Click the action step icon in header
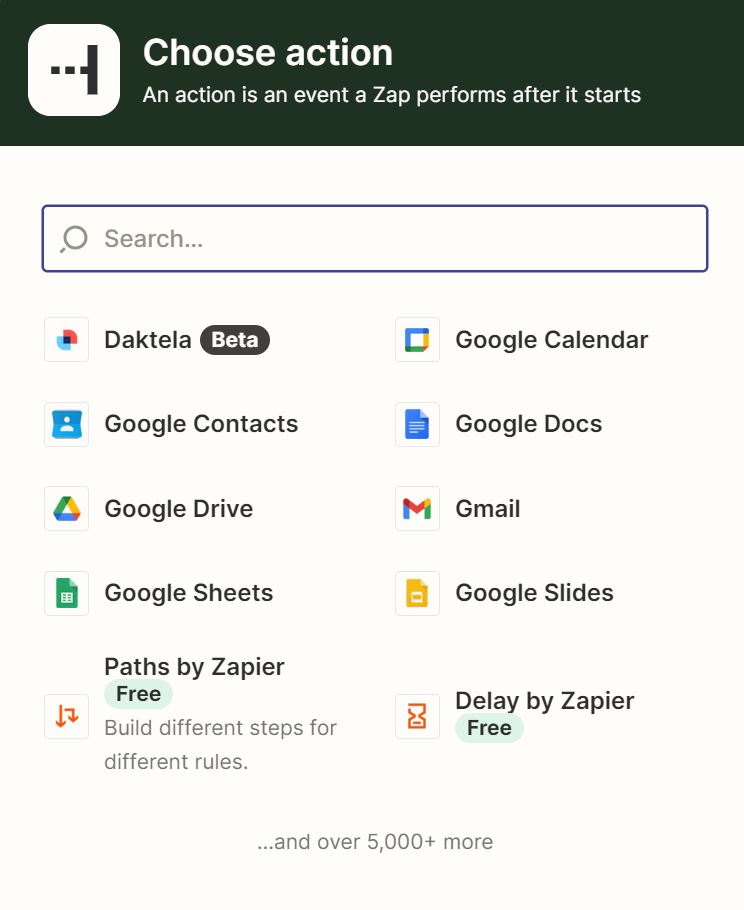This screenshot has width=744, height=910. coord(74,70)
